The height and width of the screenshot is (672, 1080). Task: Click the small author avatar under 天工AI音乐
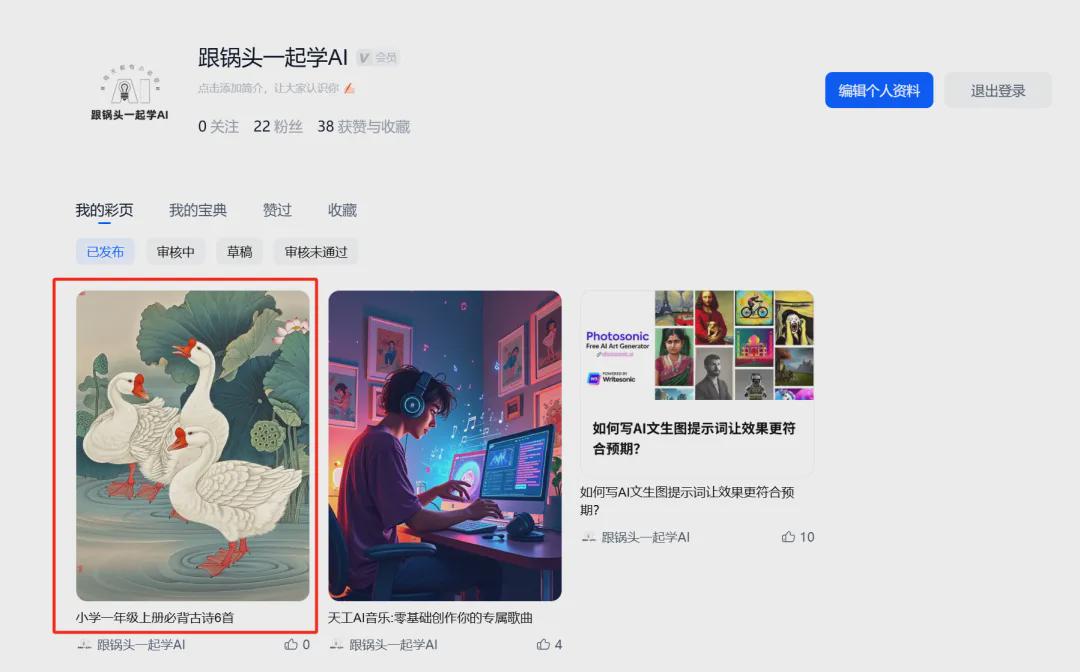pyautogui.click(x=334, y=644)
